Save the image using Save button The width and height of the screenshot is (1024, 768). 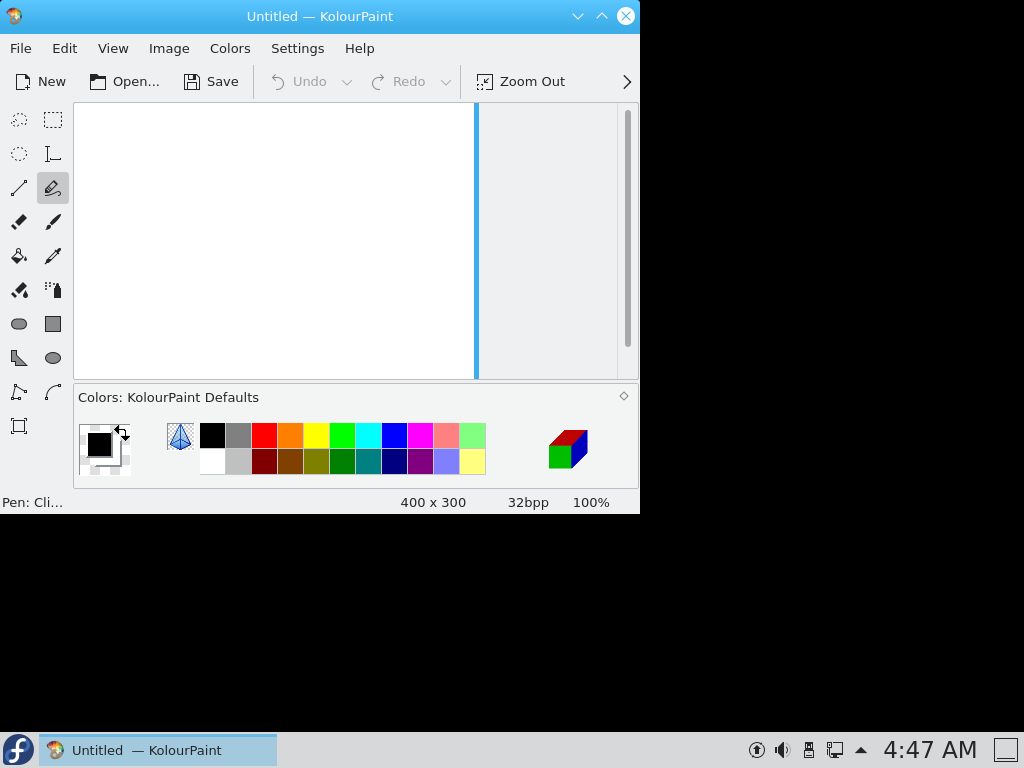click(211, 82)
